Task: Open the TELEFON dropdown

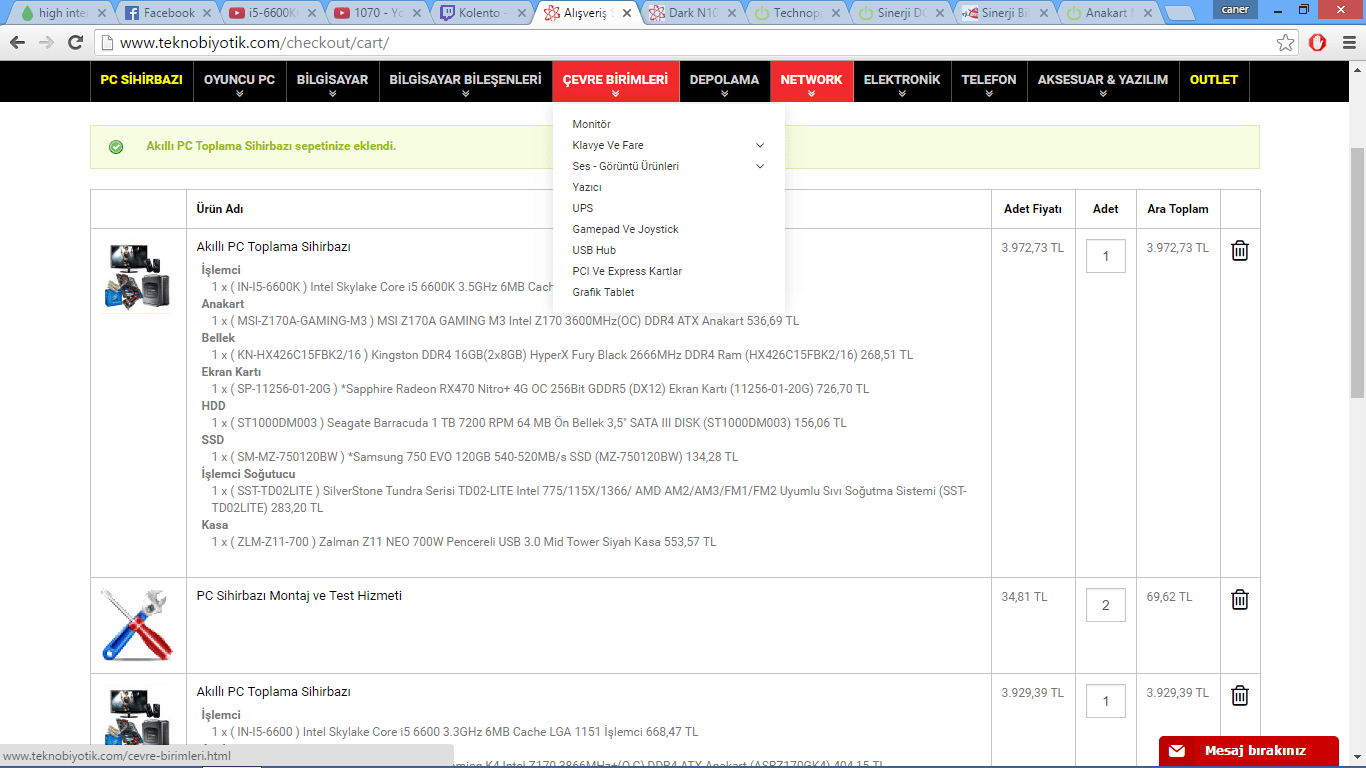Action: [x=989, y=81]
